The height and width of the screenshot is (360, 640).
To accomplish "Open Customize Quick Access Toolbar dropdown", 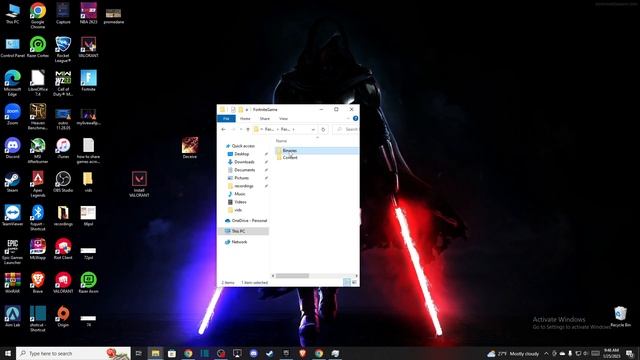I will tap(247, 110).
